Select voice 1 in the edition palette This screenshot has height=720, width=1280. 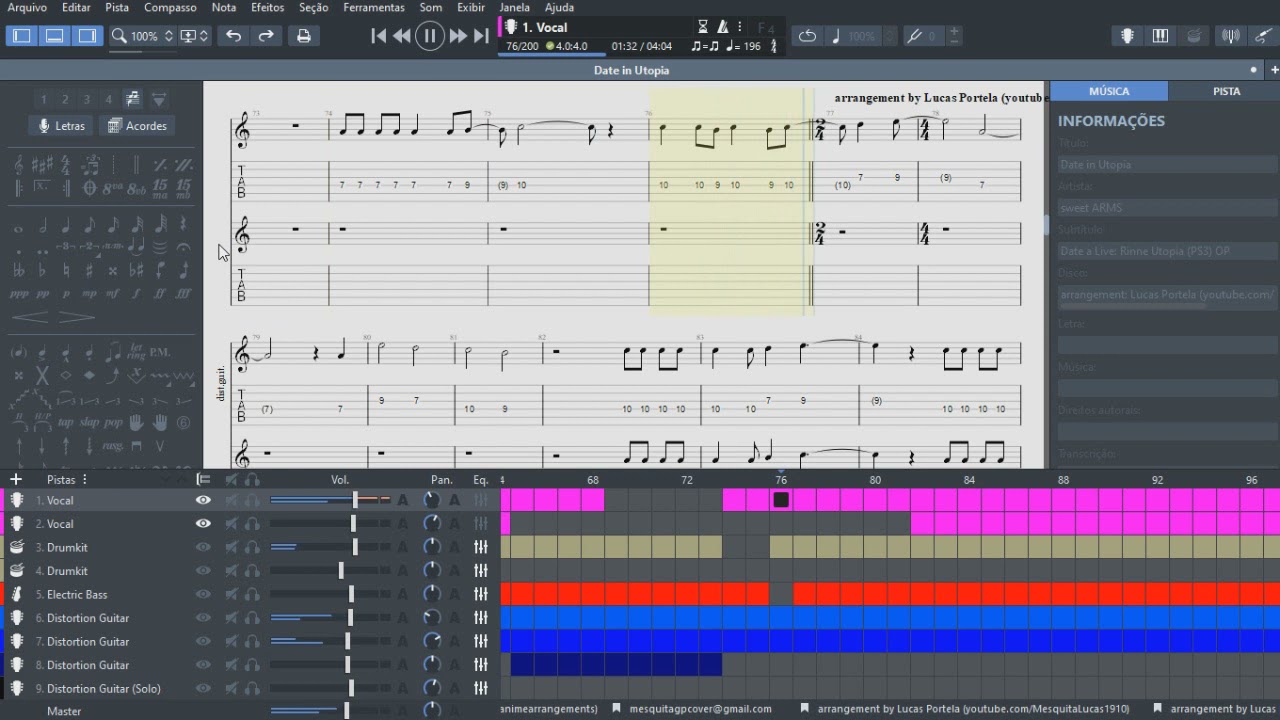(x=43, y=99)
